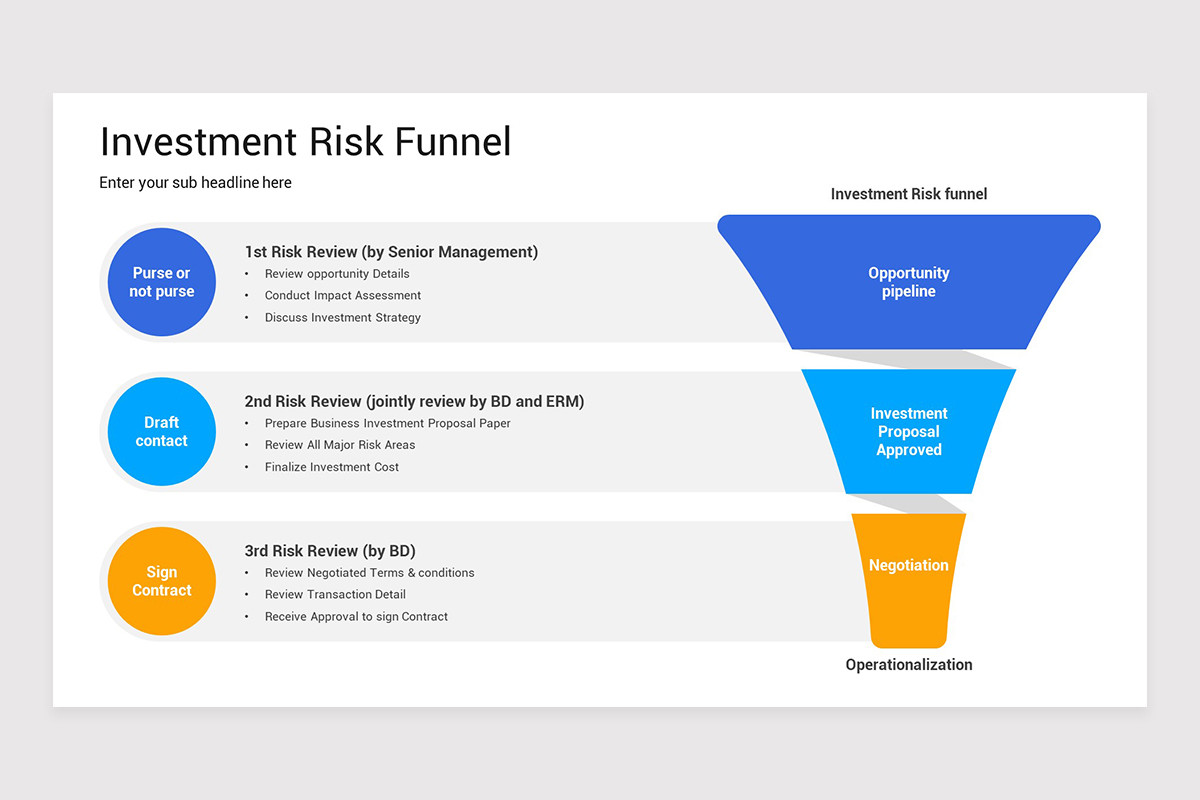
Task: Select the bullet 'Conduct Impact Assessment'
Action: (x=342, y=295)
